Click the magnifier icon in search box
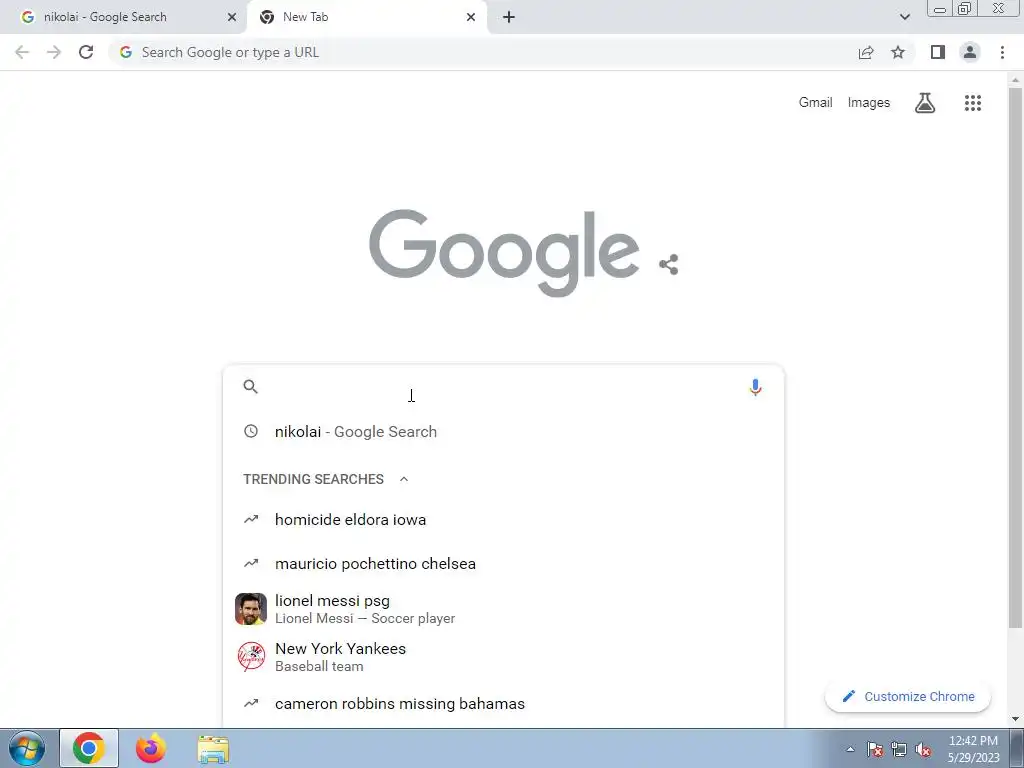 (x=251, y=387)
